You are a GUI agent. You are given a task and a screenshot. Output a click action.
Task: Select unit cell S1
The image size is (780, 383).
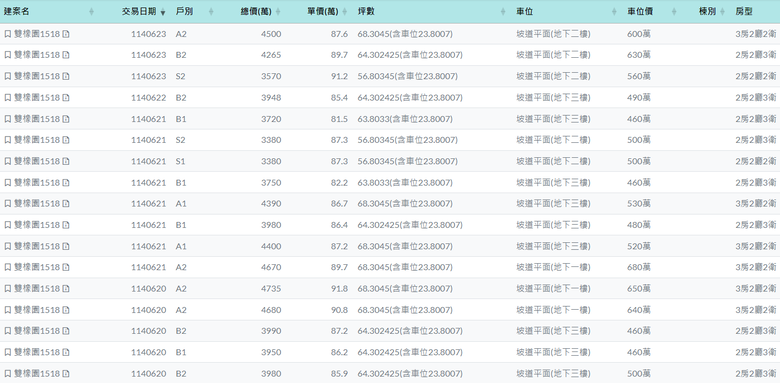pyautogui.click(x=180, y=161)
